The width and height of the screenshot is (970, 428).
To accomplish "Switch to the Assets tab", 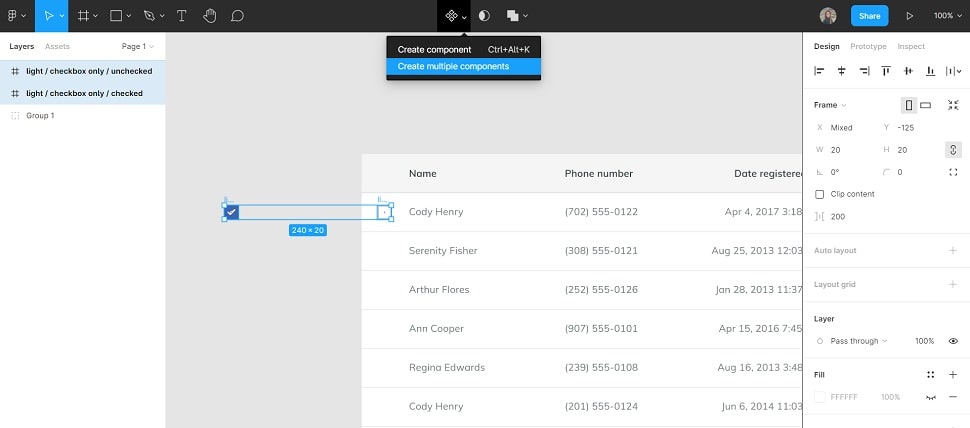I will [57, 46].
